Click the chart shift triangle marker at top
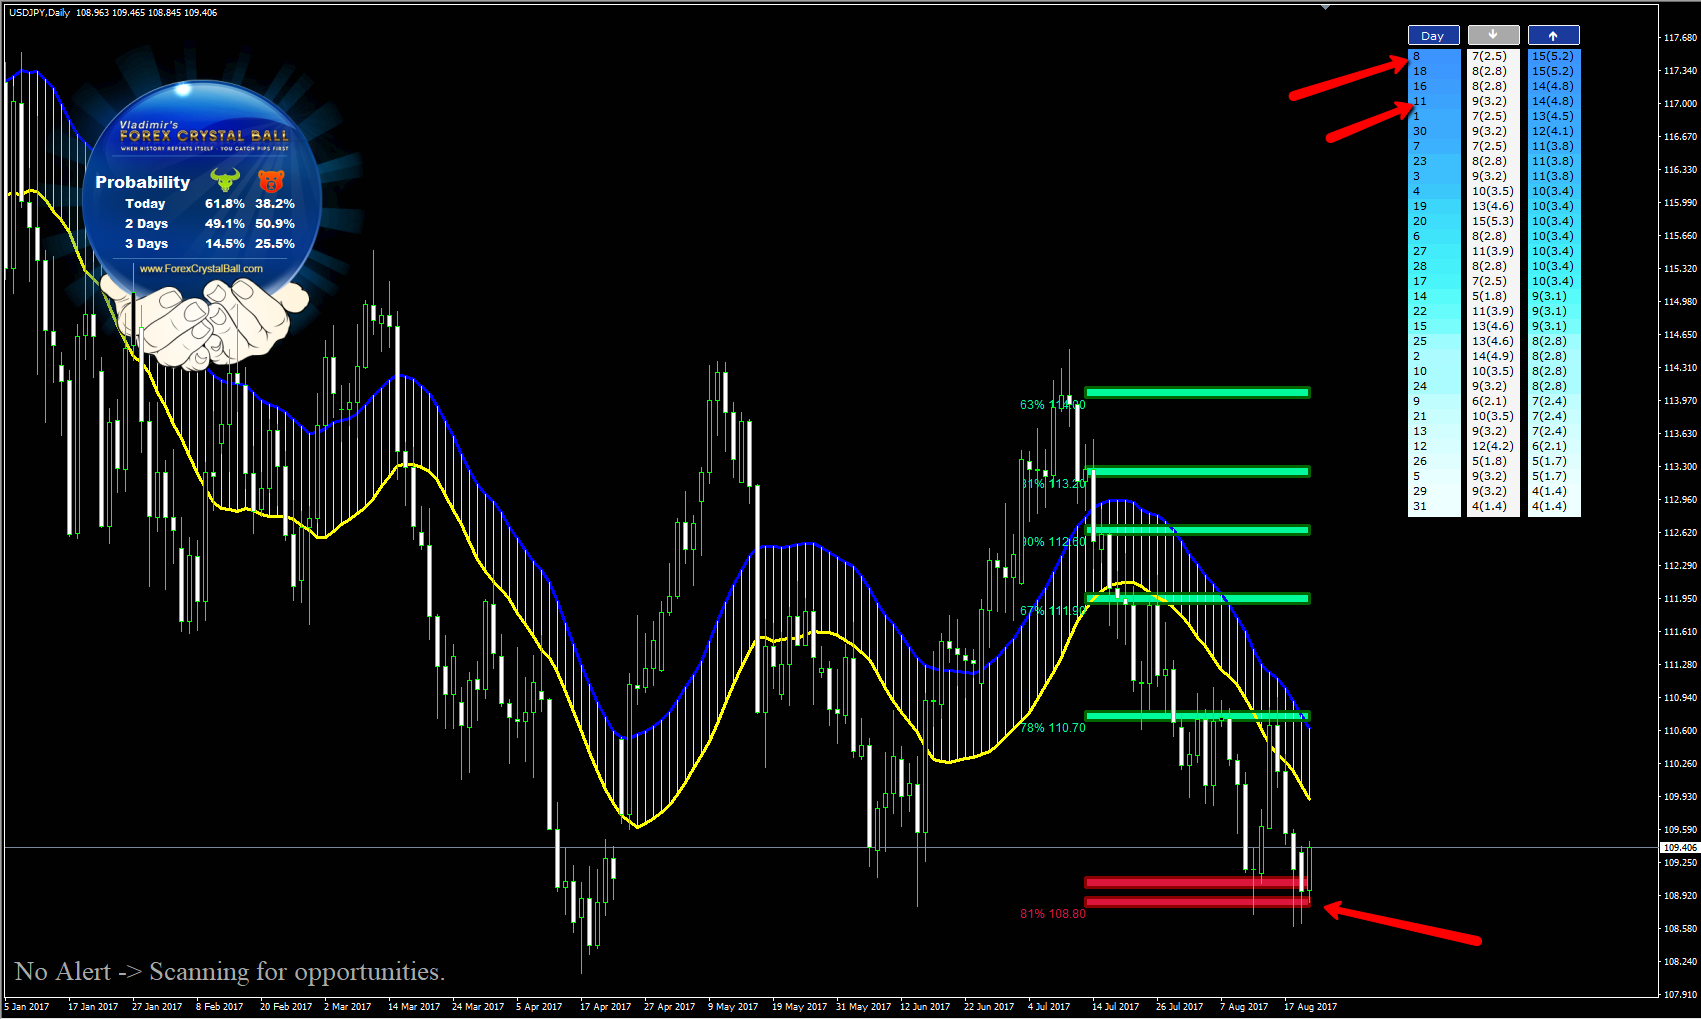 coord(1325,8)
